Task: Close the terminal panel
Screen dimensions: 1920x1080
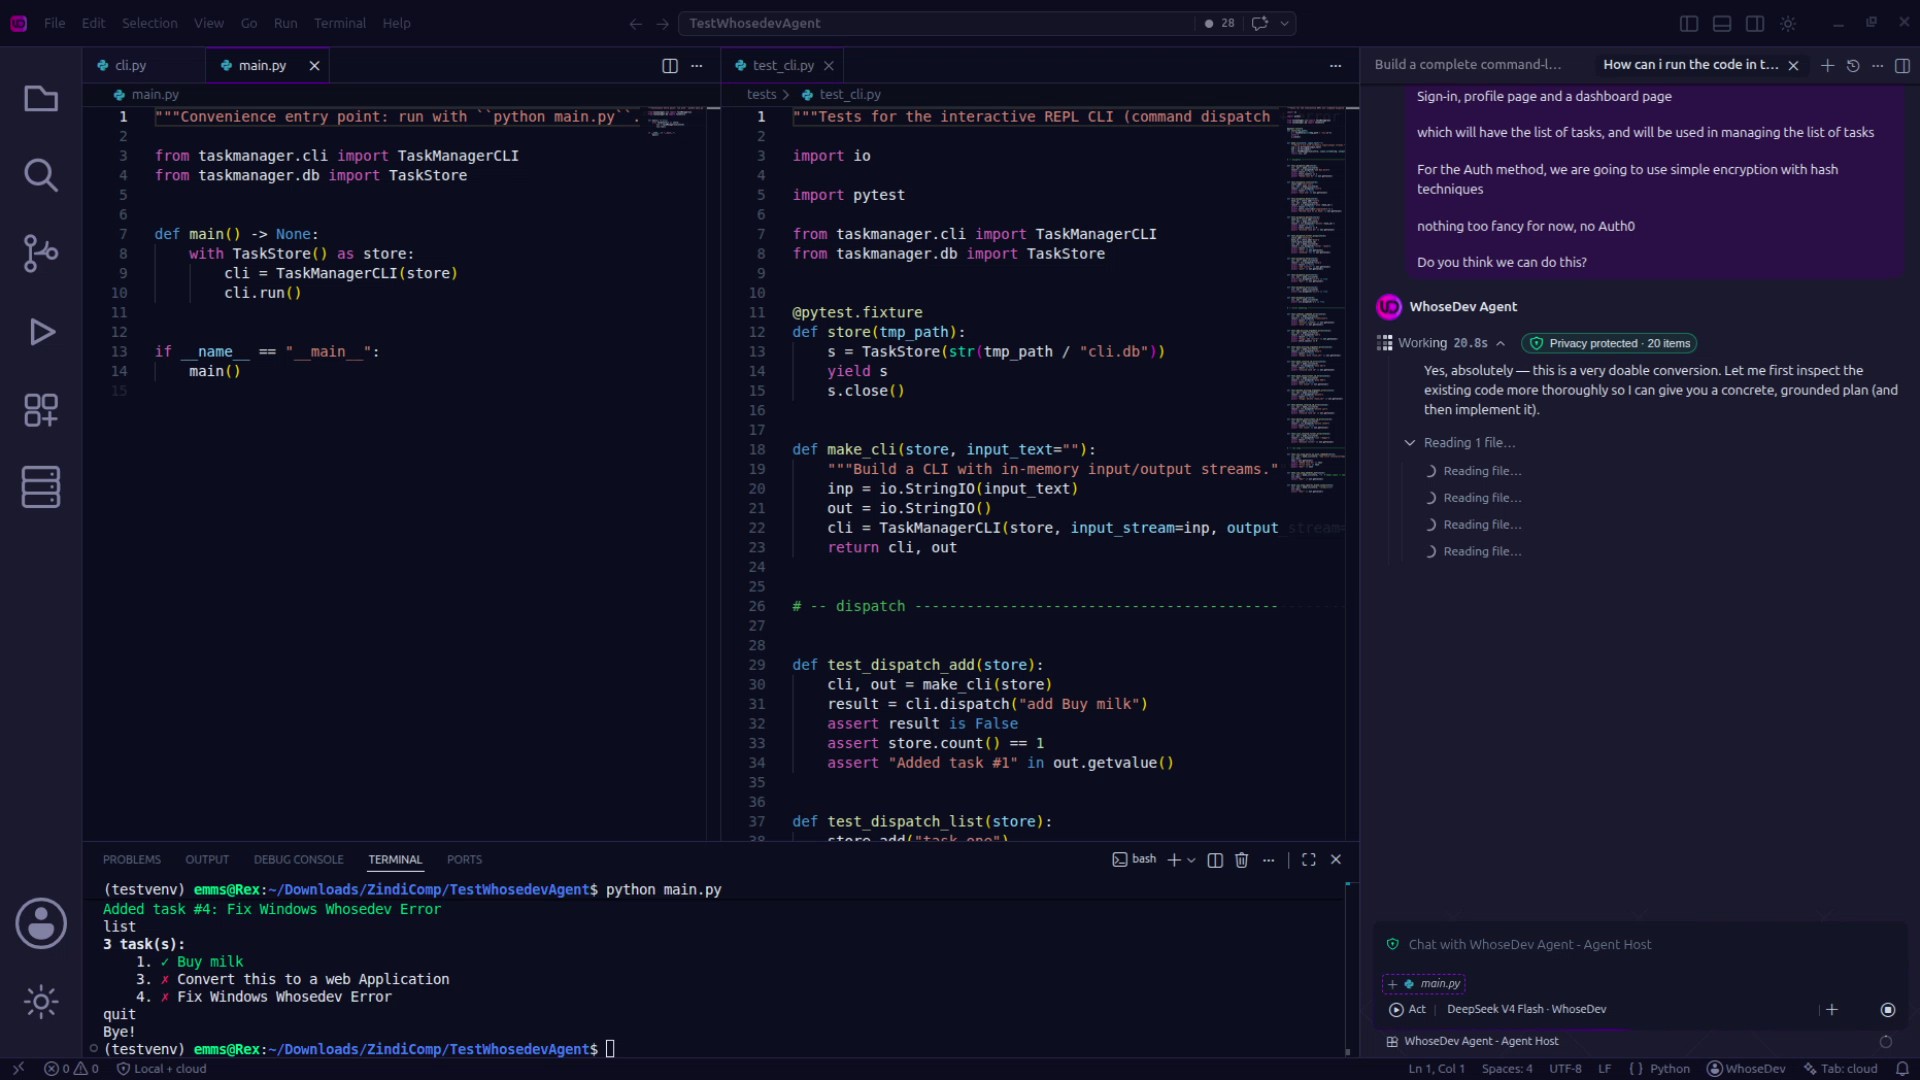Action: [x=1336, y=860]
